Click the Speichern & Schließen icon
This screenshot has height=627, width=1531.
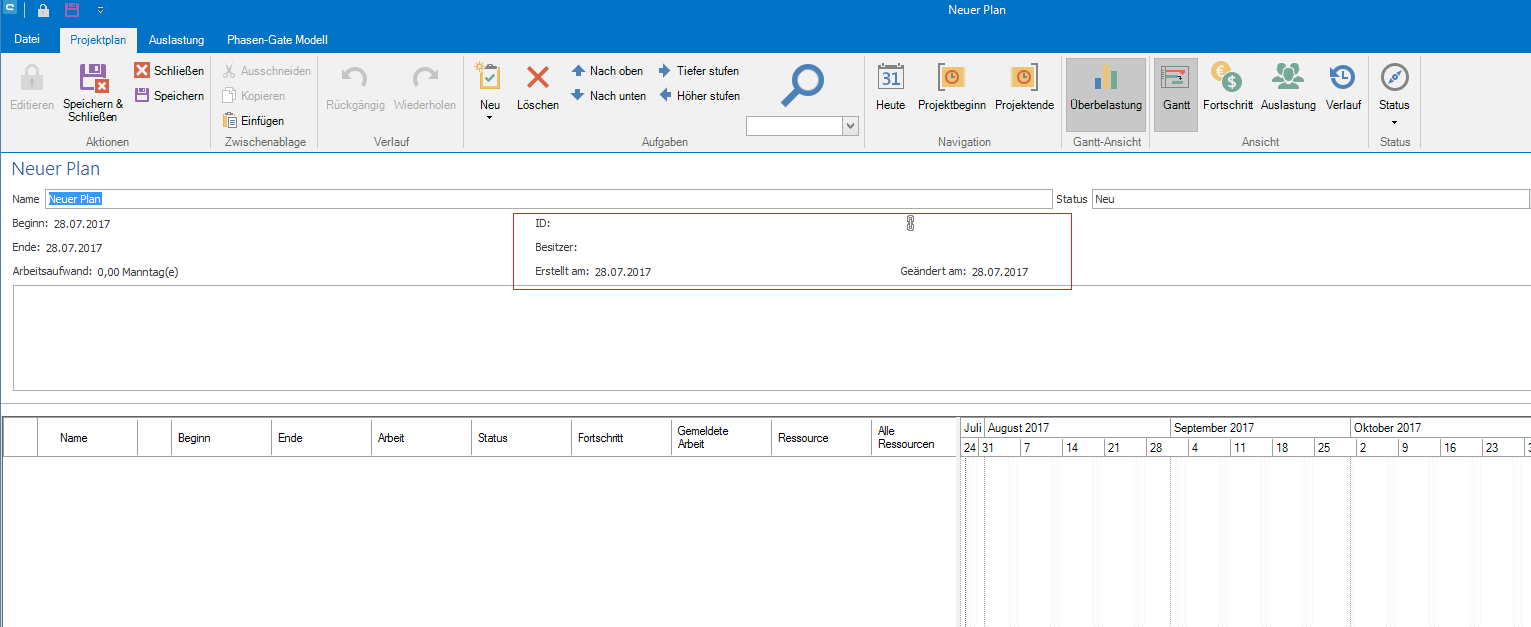93,79
